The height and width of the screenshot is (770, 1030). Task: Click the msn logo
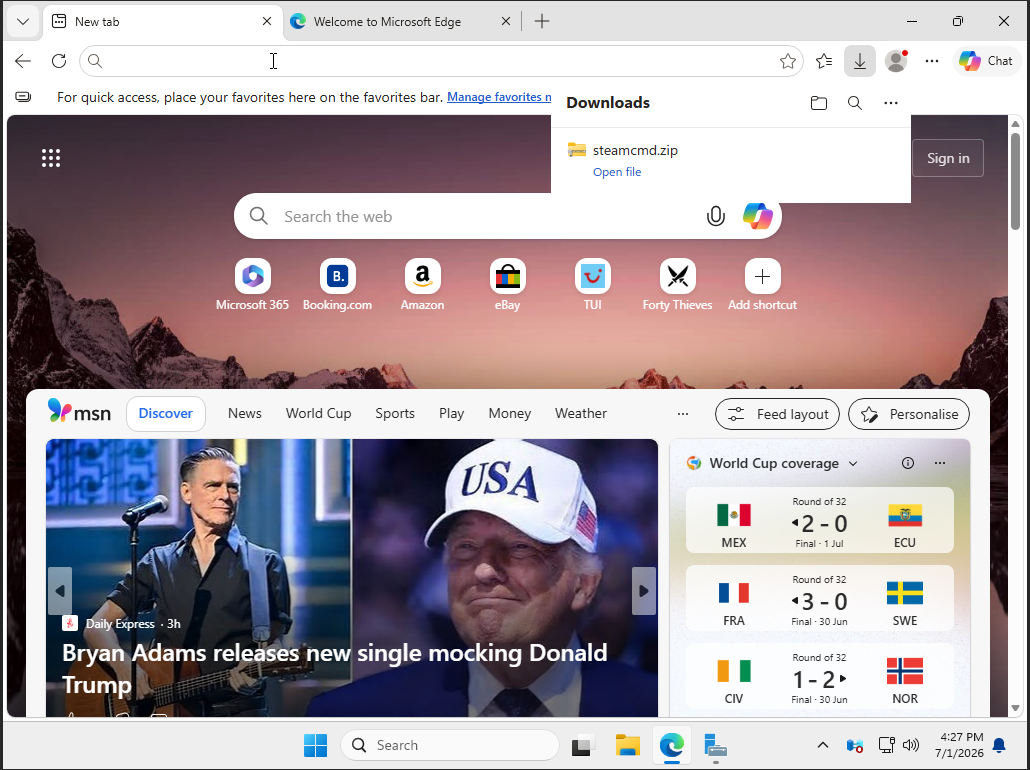pyautogui.click(x=79, y=412)
